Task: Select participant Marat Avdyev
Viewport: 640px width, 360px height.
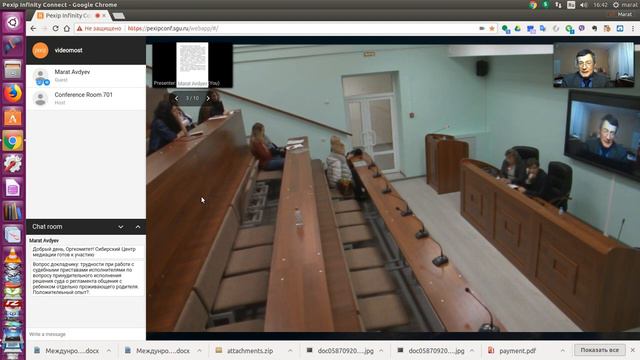Action: point(86,76)
